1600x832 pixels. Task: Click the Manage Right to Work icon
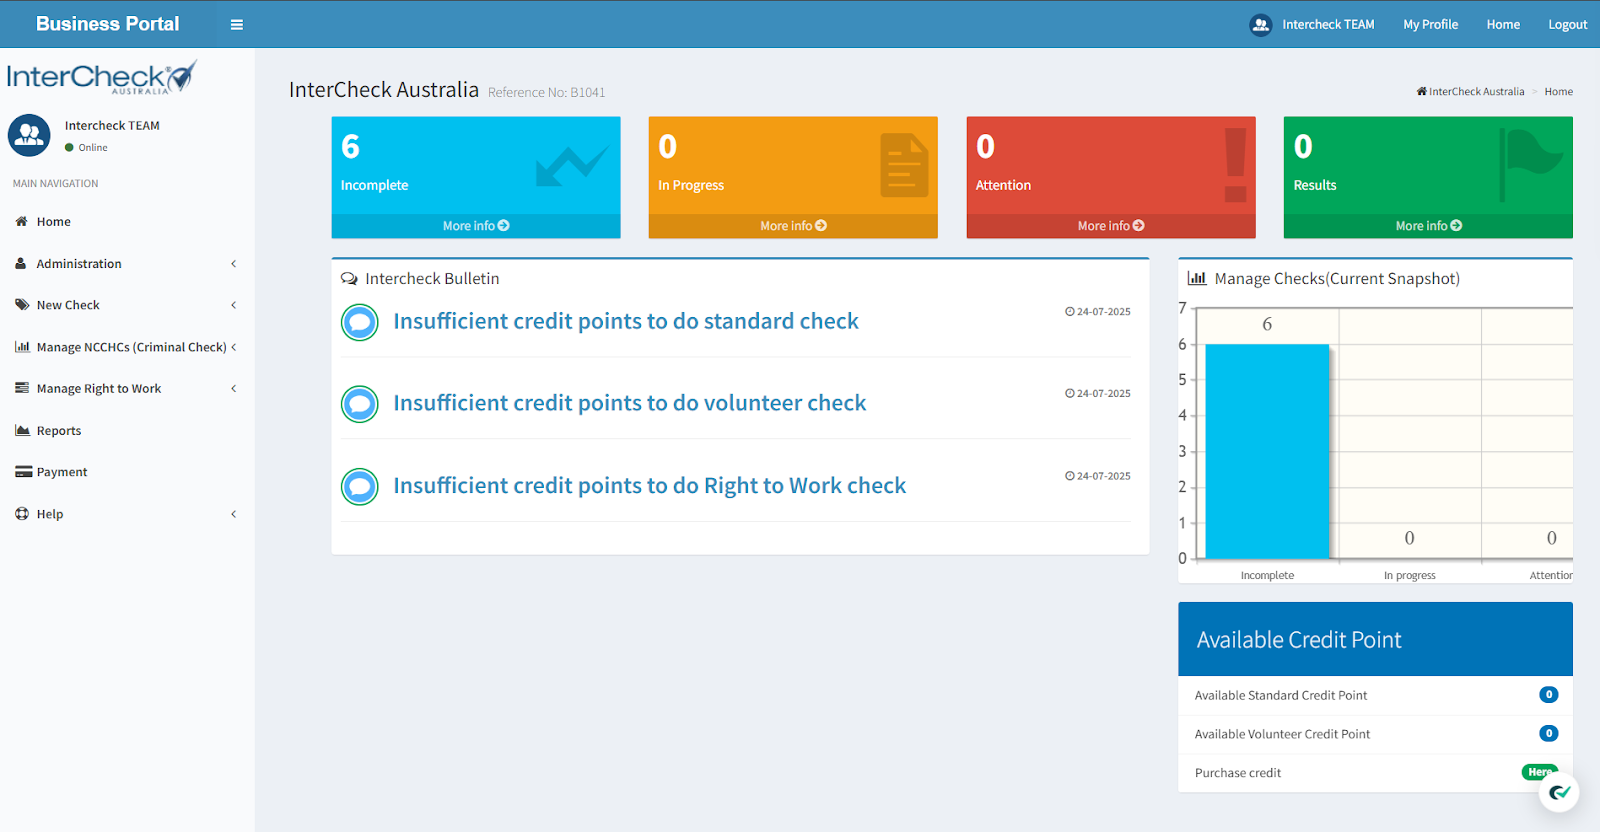22,388
